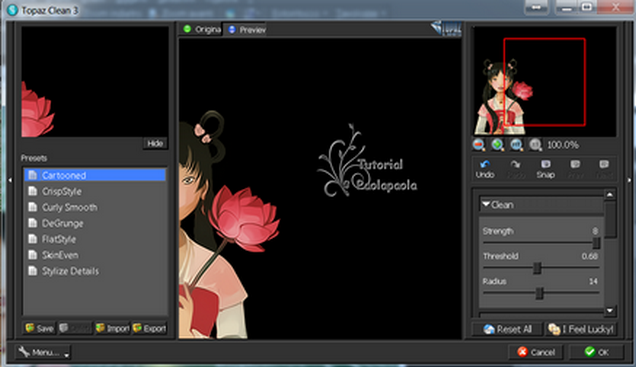
Task: Click the disabled Next snapshot icon
Action: point(604,169)
